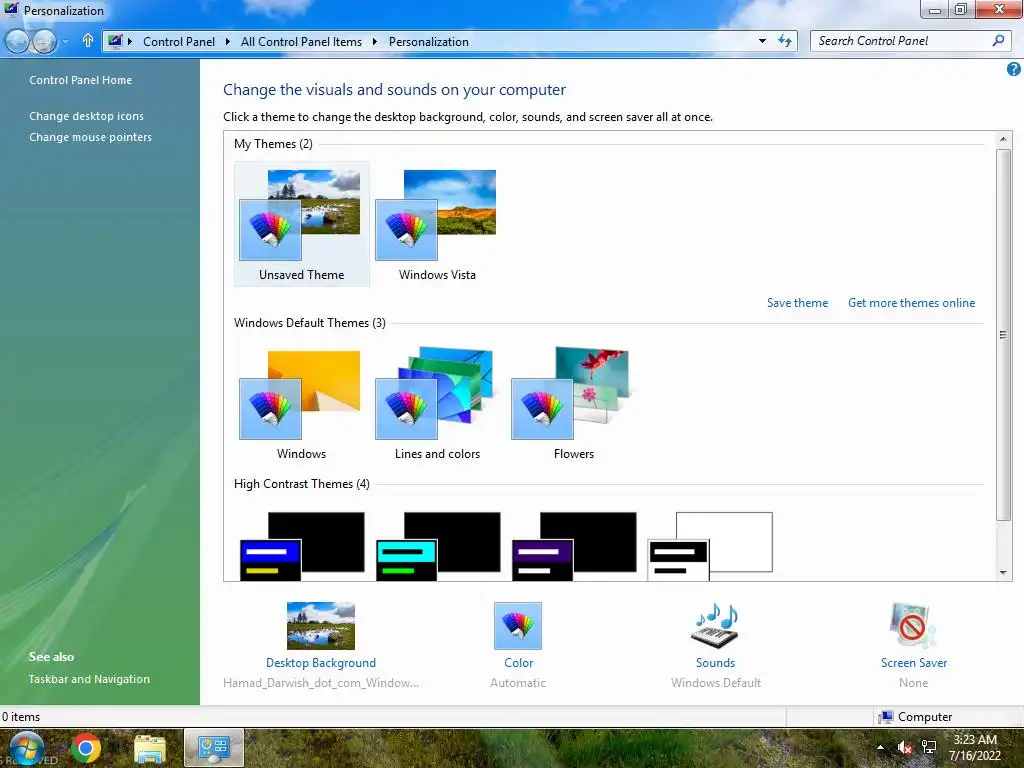Click the Control Panel breadcrumb

click(178, 42)
